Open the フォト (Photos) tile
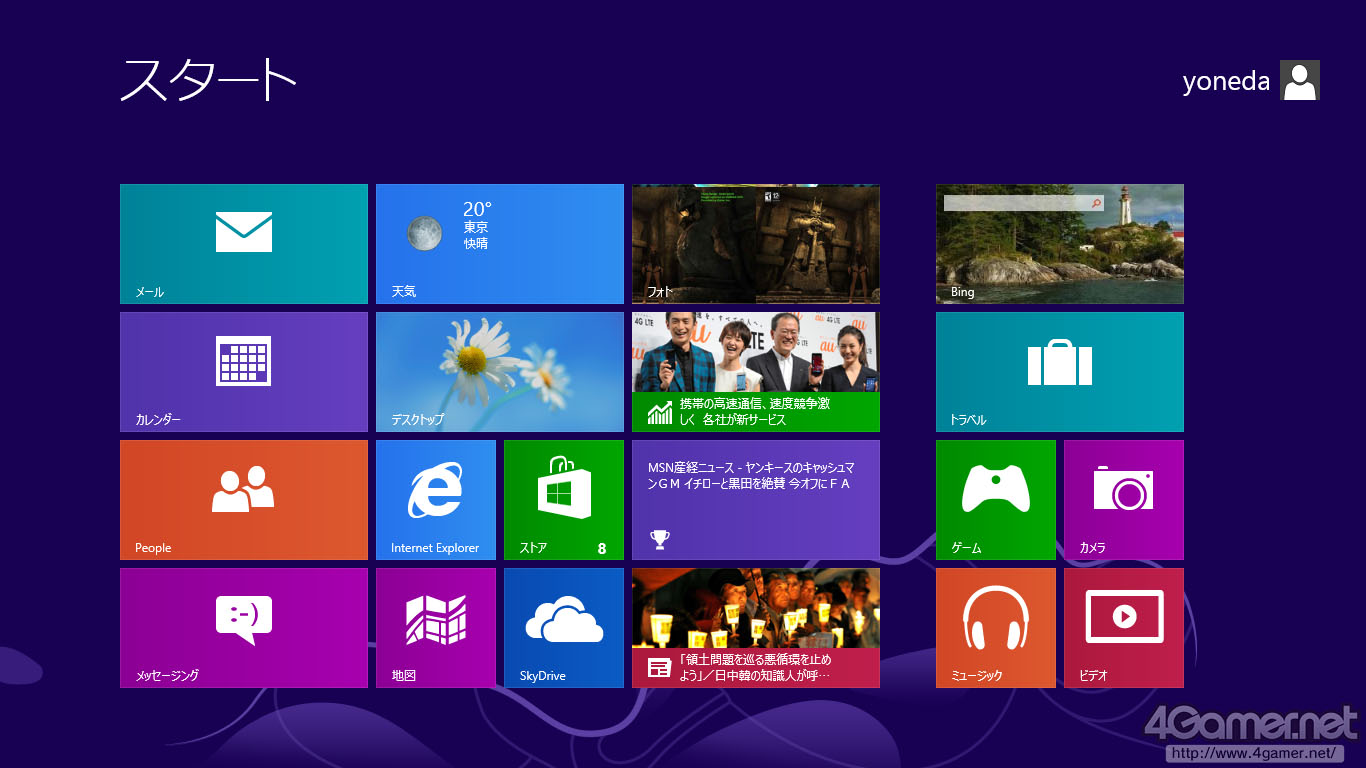The height and width of the screenshot is (768, 1366). pos(756,244)
